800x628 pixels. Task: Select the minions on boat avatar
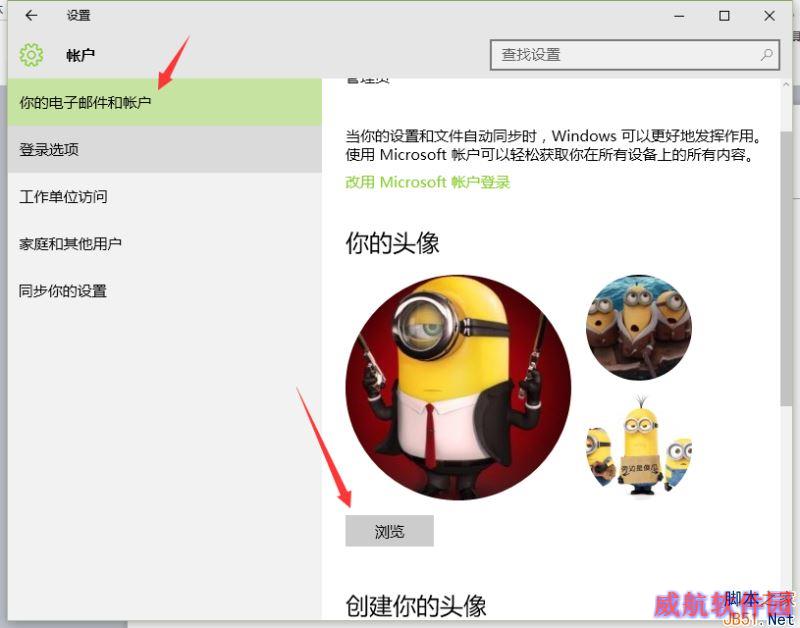click(639, 328)
